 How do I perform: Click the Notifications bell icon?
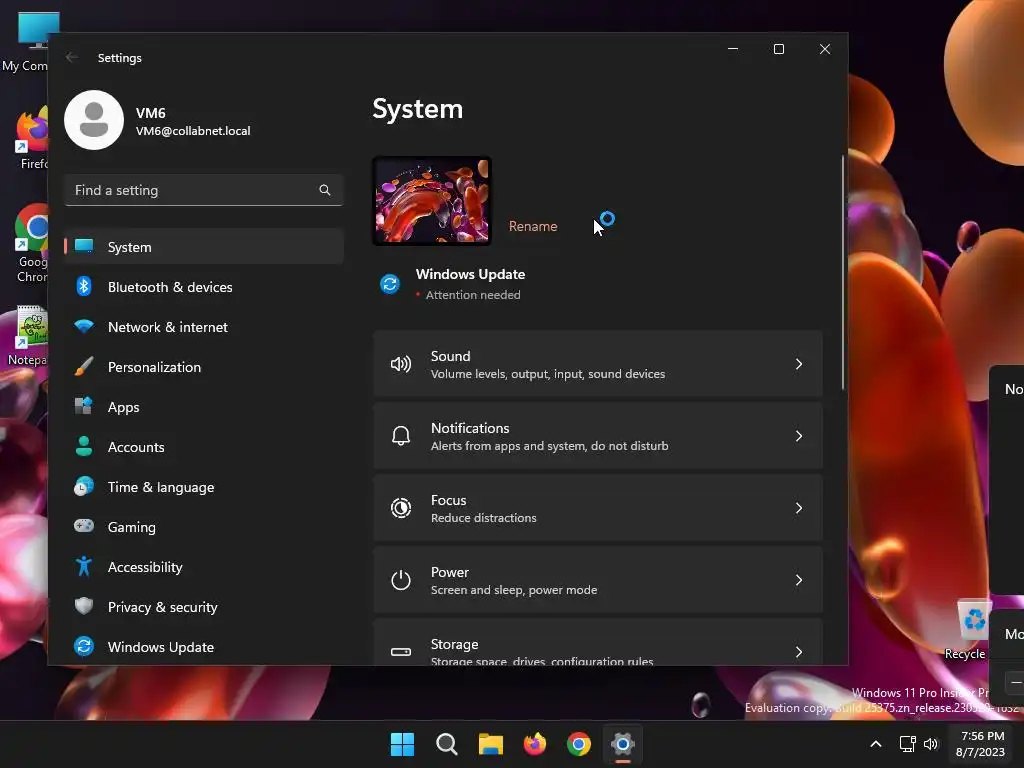pos(401,436)
